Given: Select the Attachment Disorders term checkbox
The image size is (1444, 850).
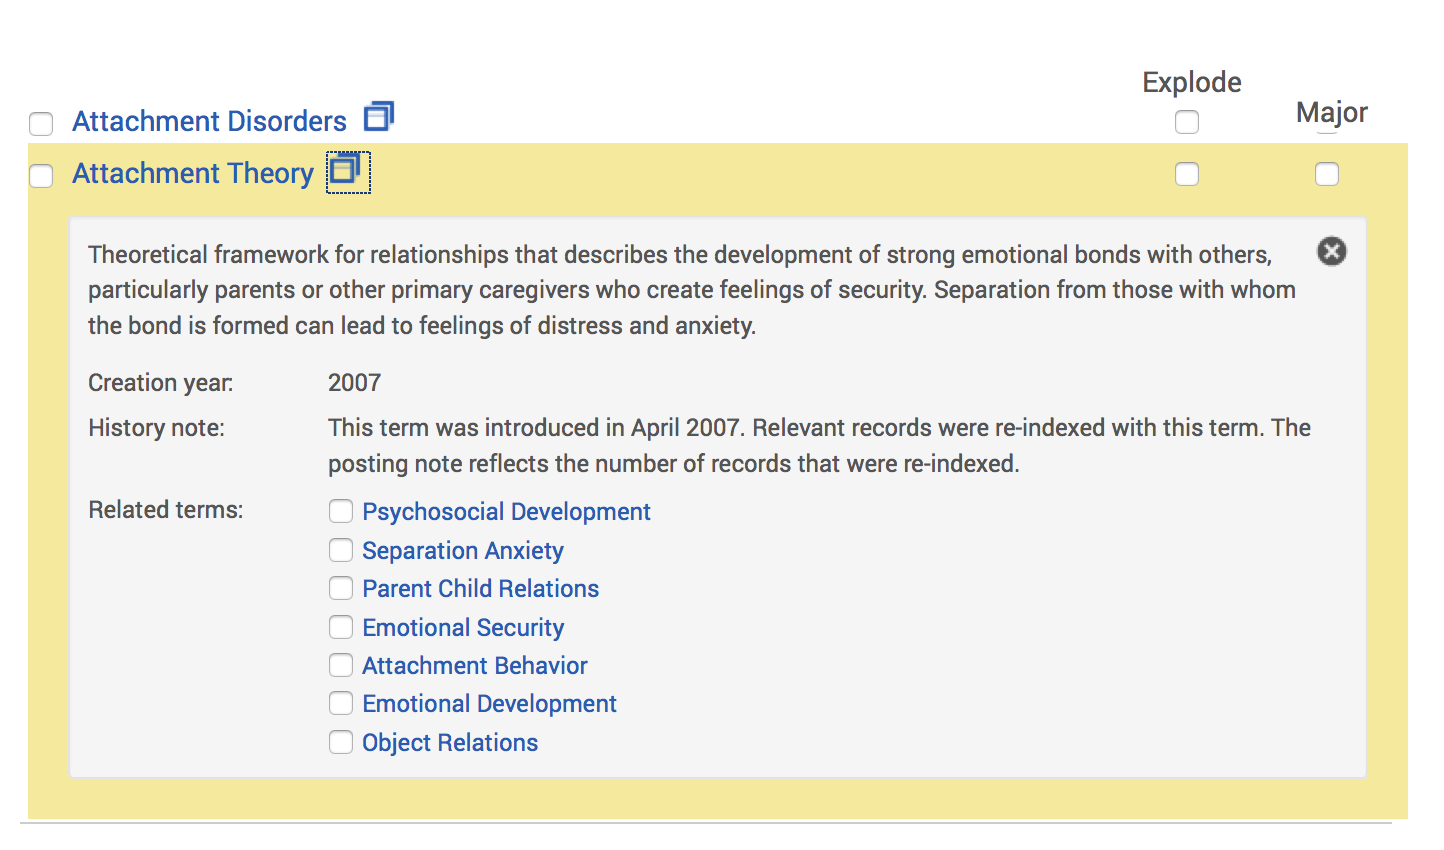Looking at the screenshot, I should [x=41, y=124].
